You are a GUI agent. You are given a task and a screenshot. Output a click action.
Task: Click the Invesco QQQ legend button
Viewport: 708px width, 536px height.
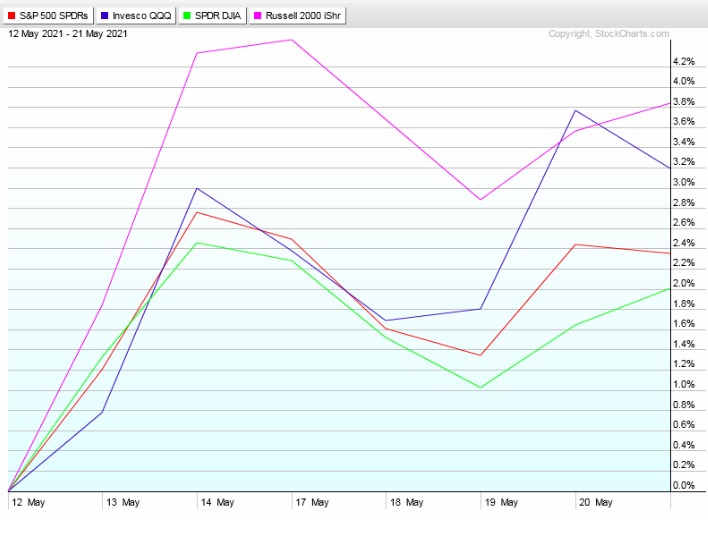coord(136,16)
